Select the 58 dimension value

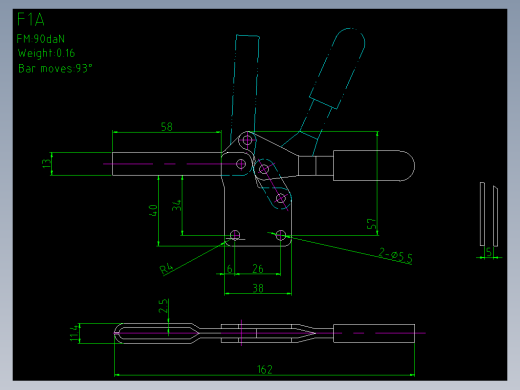[167, 127]
